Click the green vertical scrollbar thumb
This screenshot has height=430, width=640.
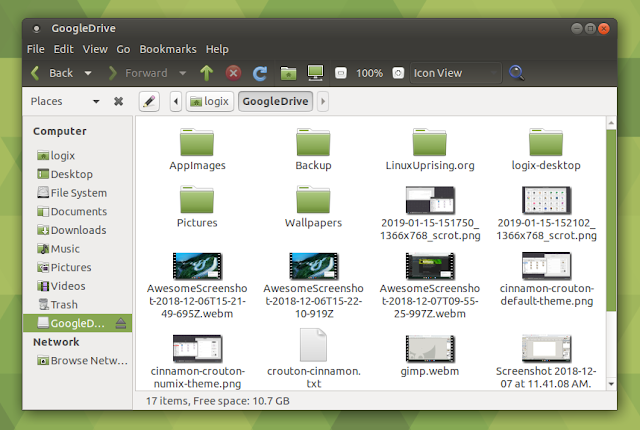pos(611,220)
